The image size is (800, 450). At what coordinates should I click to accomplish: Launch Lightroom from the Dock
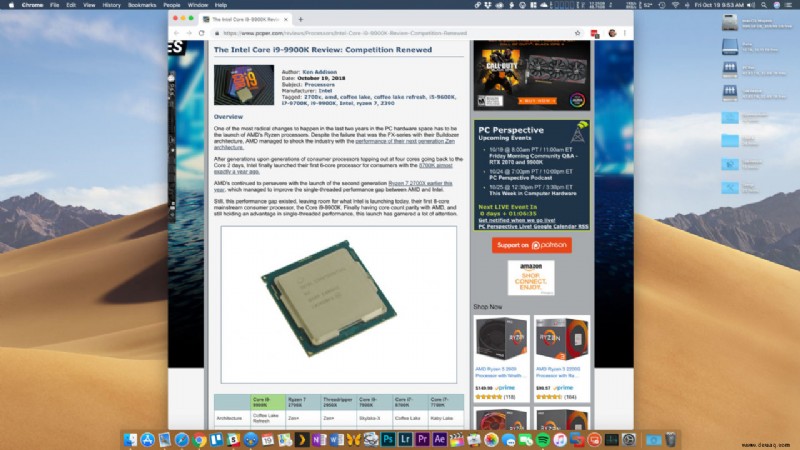point(405,440)
